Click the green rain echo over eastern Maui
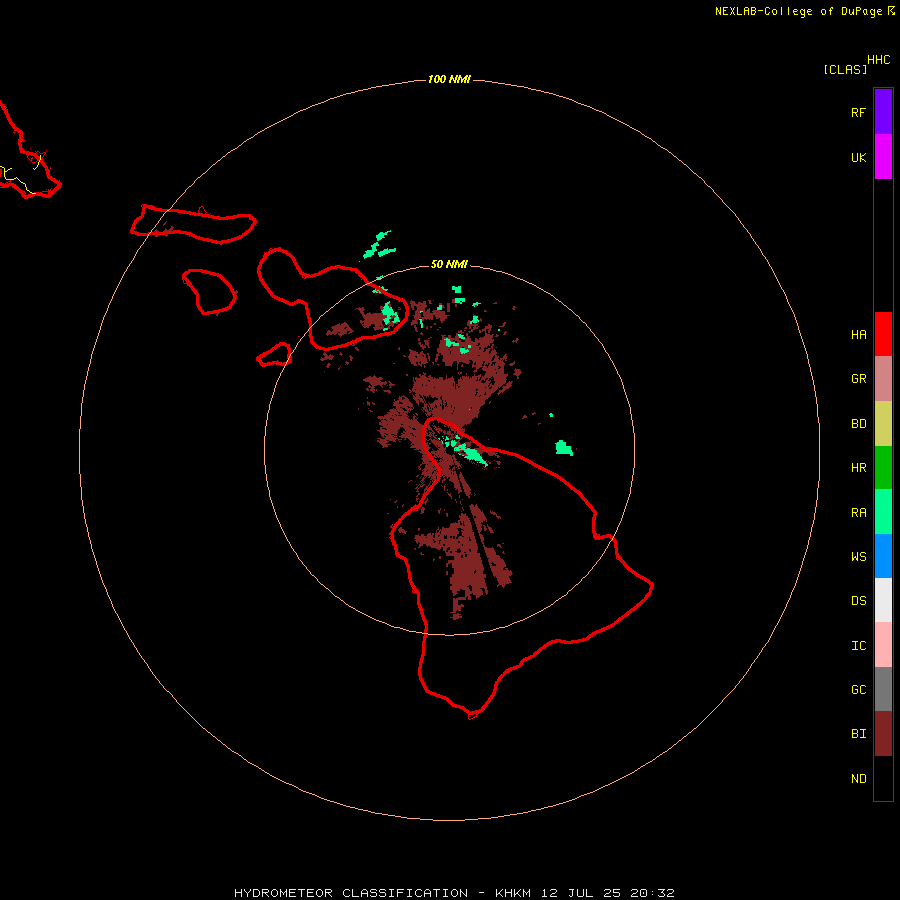This screenshot has width=900, height=900. click(x=391, y=313)
